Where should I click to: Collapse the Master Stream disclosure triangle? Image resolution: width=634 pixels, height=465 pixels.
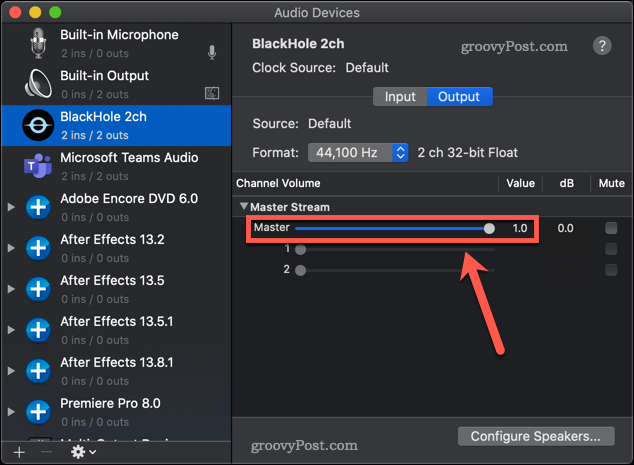pos(245,207)
